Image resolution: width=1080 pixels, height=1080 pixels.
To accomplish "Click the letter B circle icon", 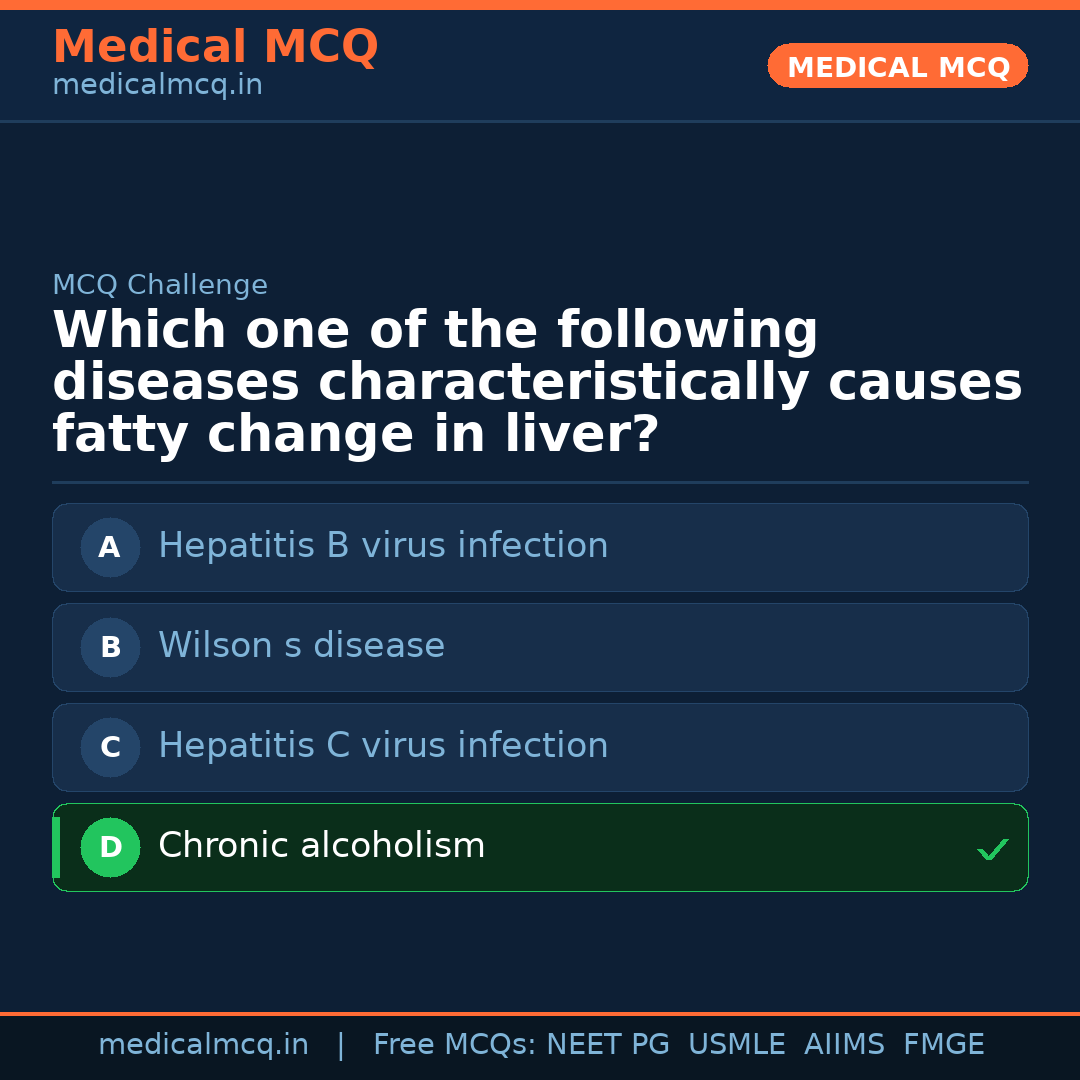I will pos(110,647).
